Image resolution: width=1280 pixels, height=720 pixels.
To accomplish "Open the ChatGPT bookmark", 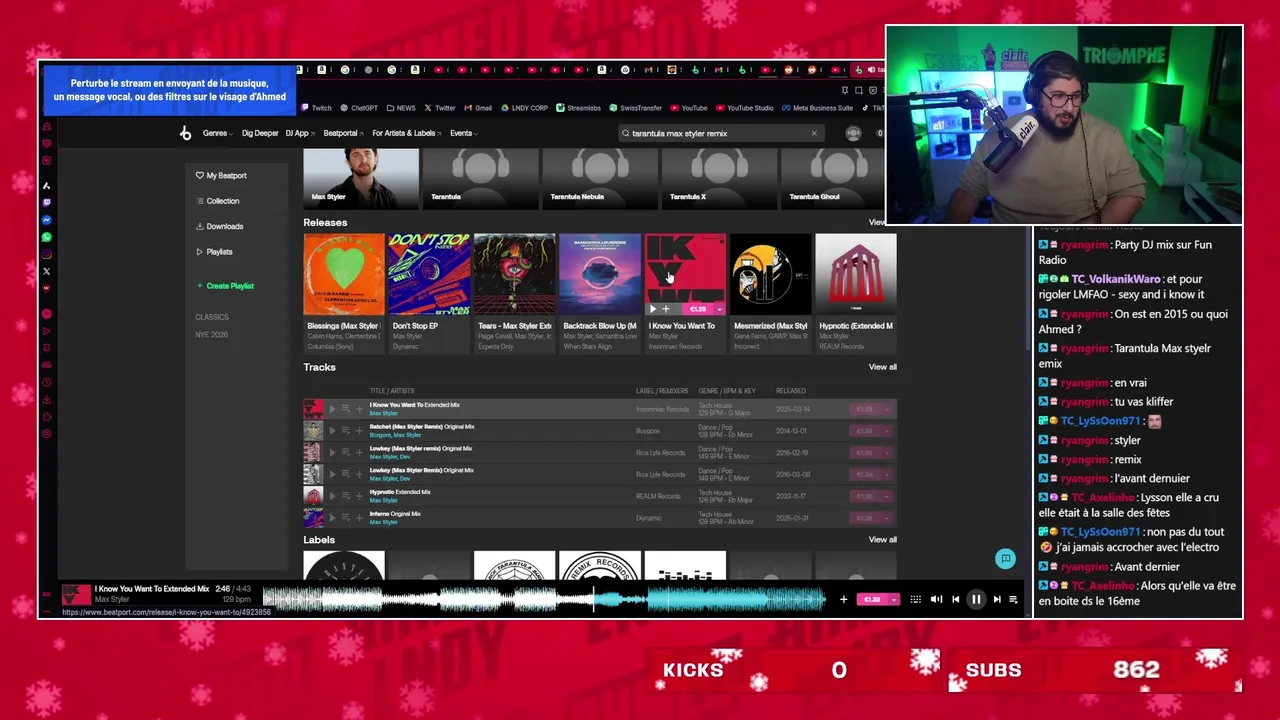I will pyautogui.click(x=359, y=108).
